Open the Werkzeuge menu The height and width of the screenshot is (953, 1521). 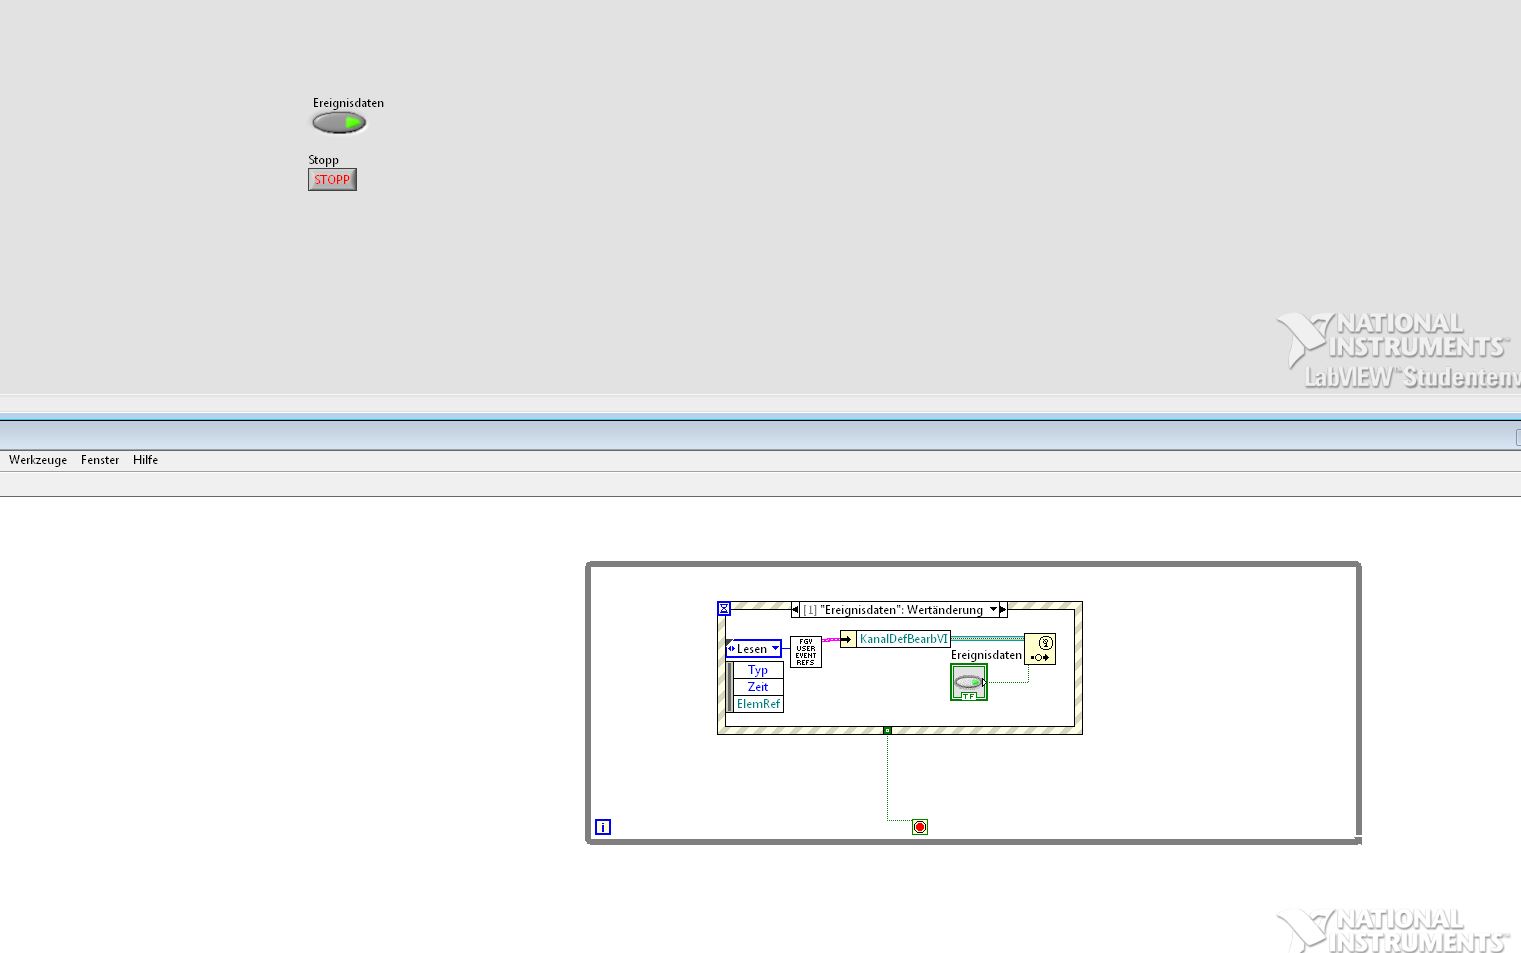pos(38,460)
